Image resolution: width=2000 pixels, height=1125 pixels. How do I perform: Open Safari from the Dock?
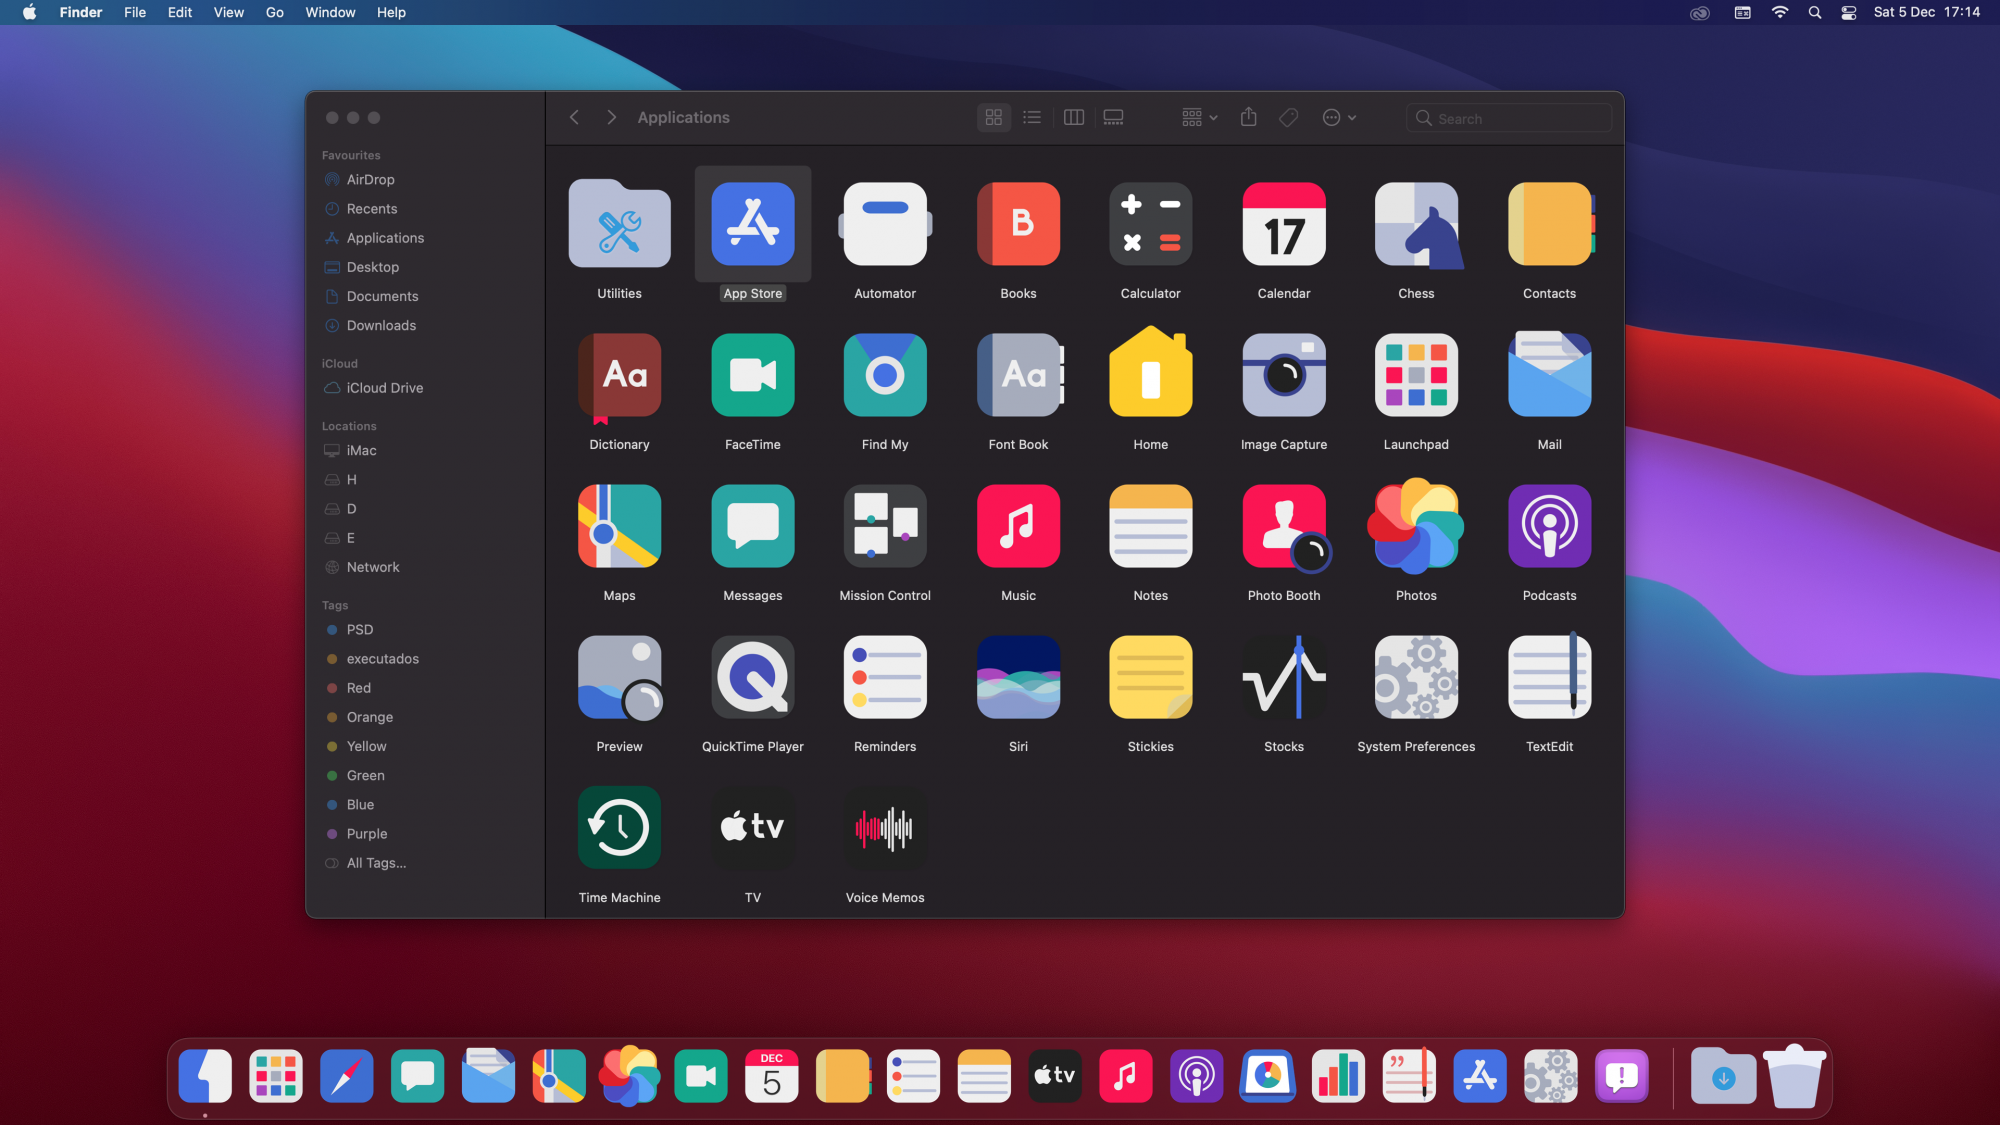coord(346,1076)
